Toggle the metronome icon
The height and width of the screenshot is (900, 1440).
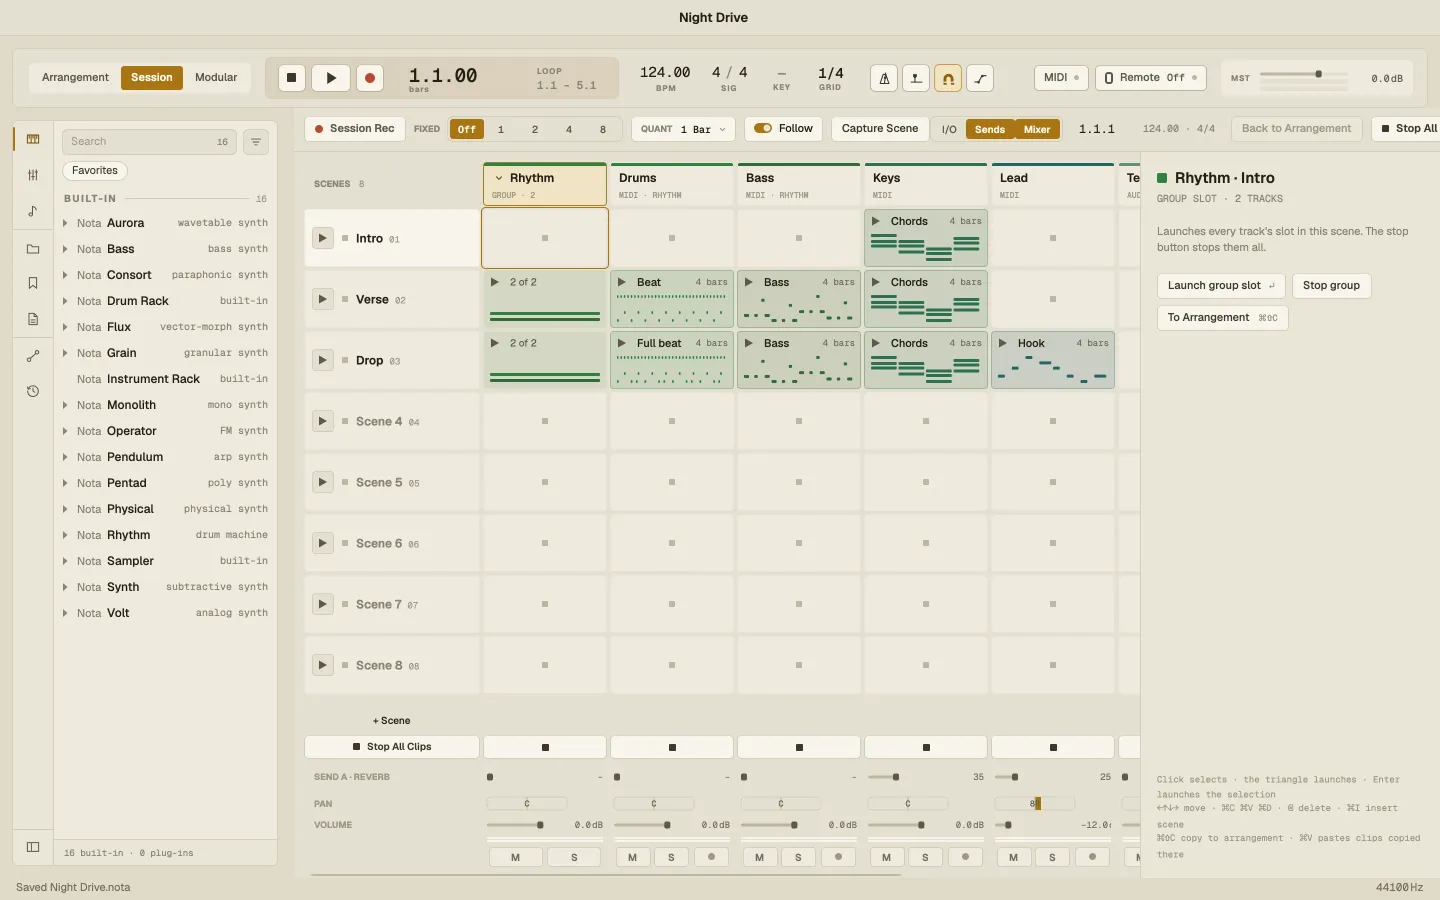click(x=884, y=78)
